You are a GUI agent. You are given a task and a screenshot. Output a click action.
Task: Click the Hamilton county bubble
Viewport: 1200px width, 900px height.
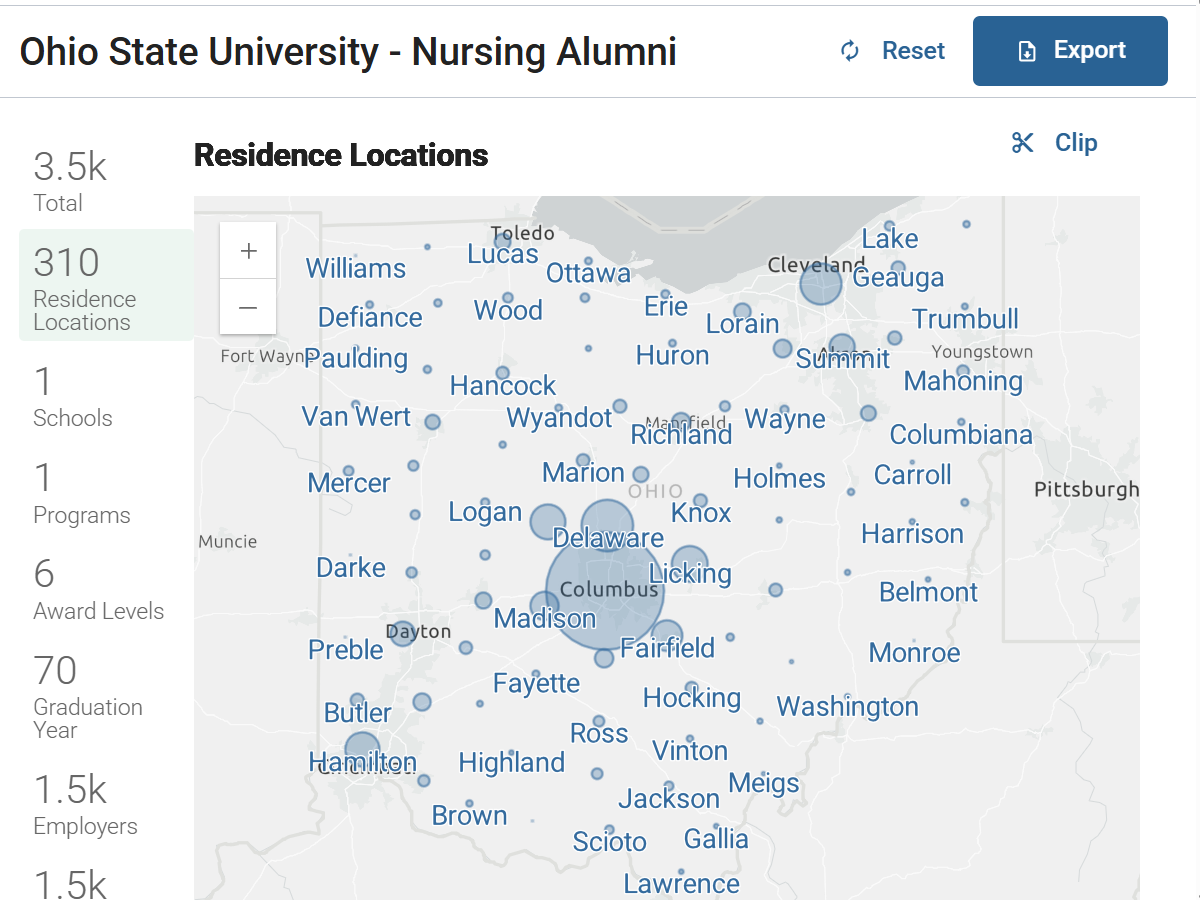tap(362, 750)
